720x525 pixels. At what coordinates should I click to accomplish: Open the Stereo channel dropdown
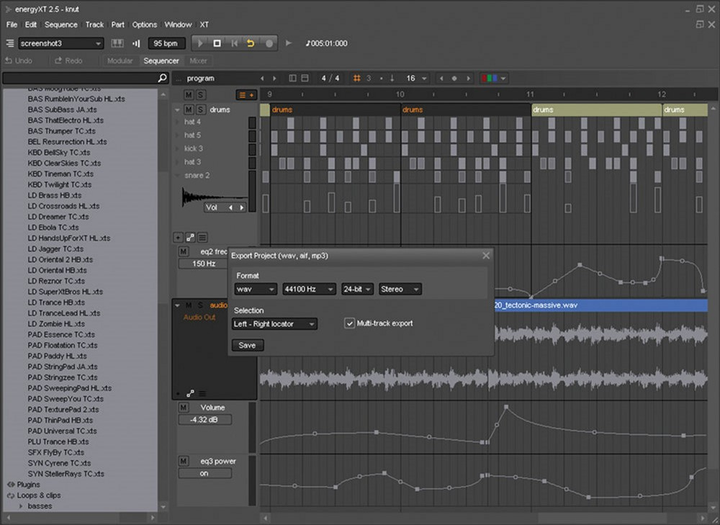pyautogui.click(x=400, y=289)
